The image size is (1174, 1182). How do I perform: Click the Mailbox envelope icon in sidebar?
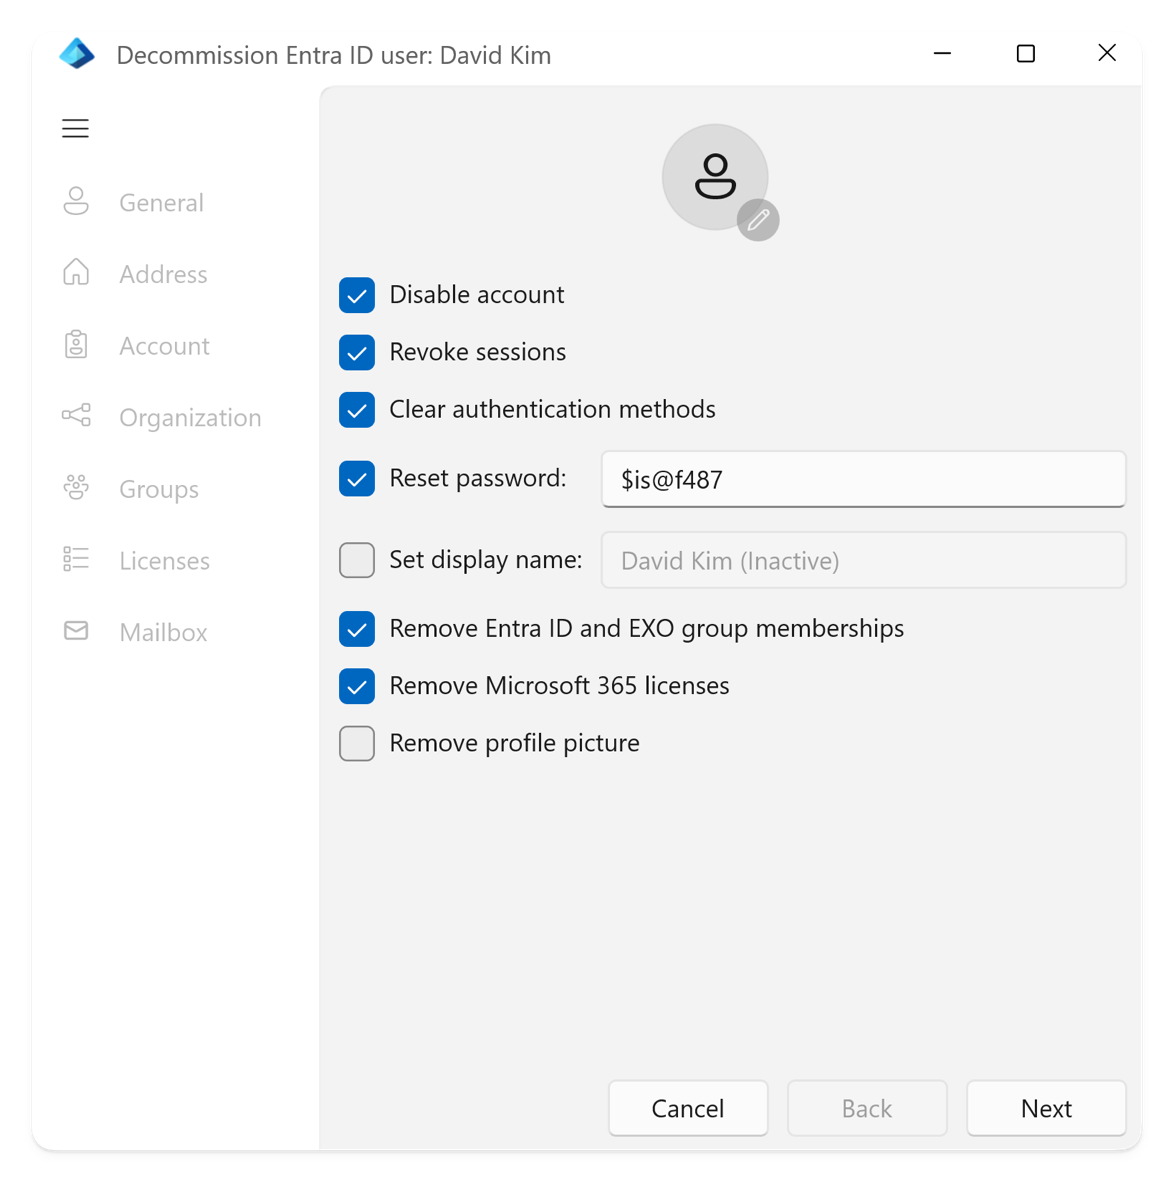pos(76,630)
